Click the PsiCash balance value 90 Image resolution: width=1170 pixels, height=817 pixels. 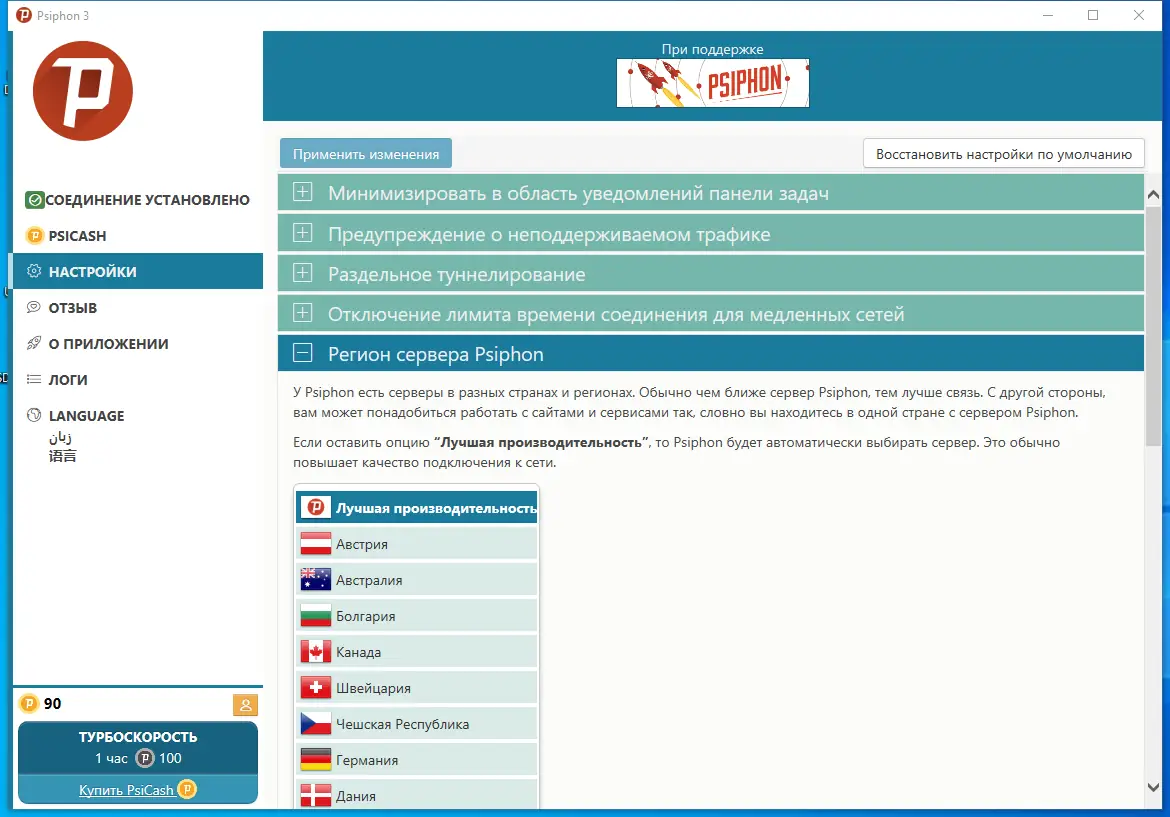pyautogui.click(x=52, y=704)
